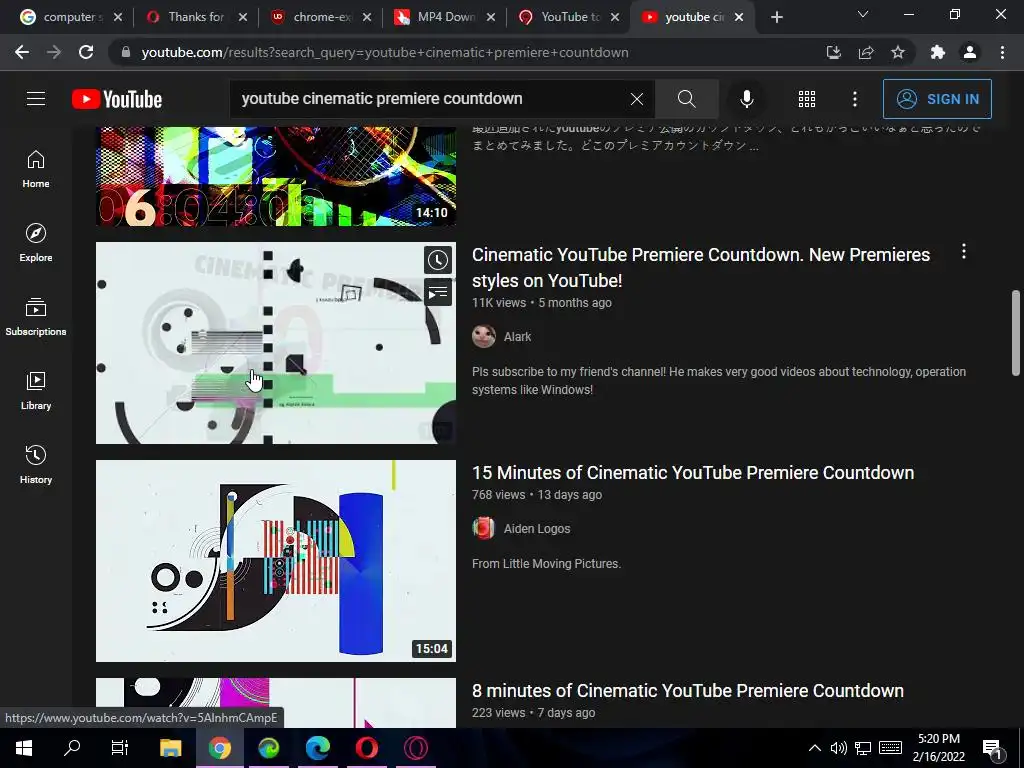Open History in the sidebar
Viewport: 1024px width, 768px height.
coord(36,464)
